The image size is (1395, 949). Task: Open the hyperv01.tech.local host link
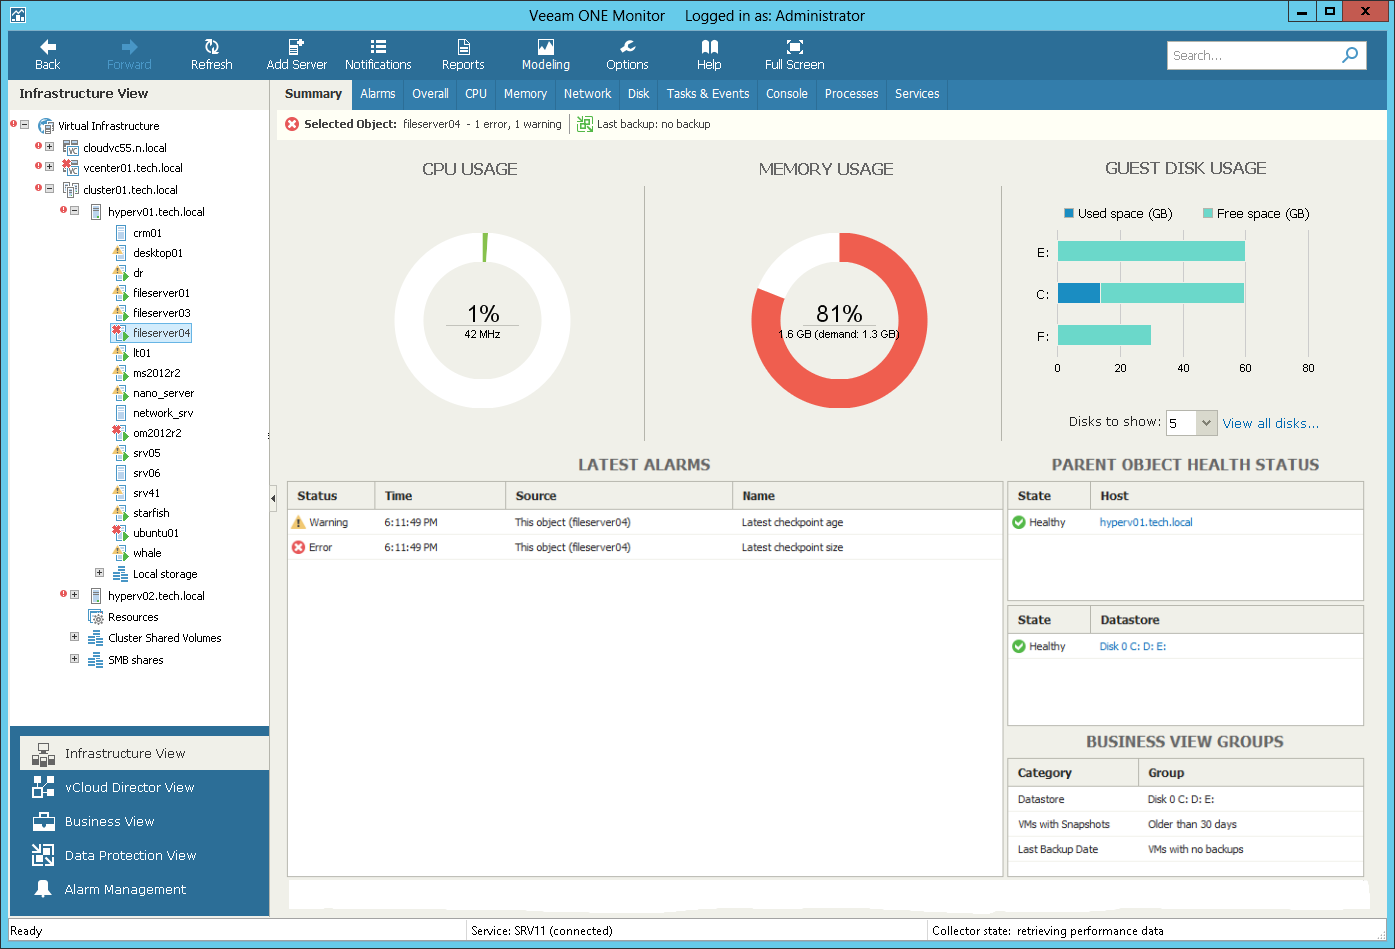click(1145, 522)
